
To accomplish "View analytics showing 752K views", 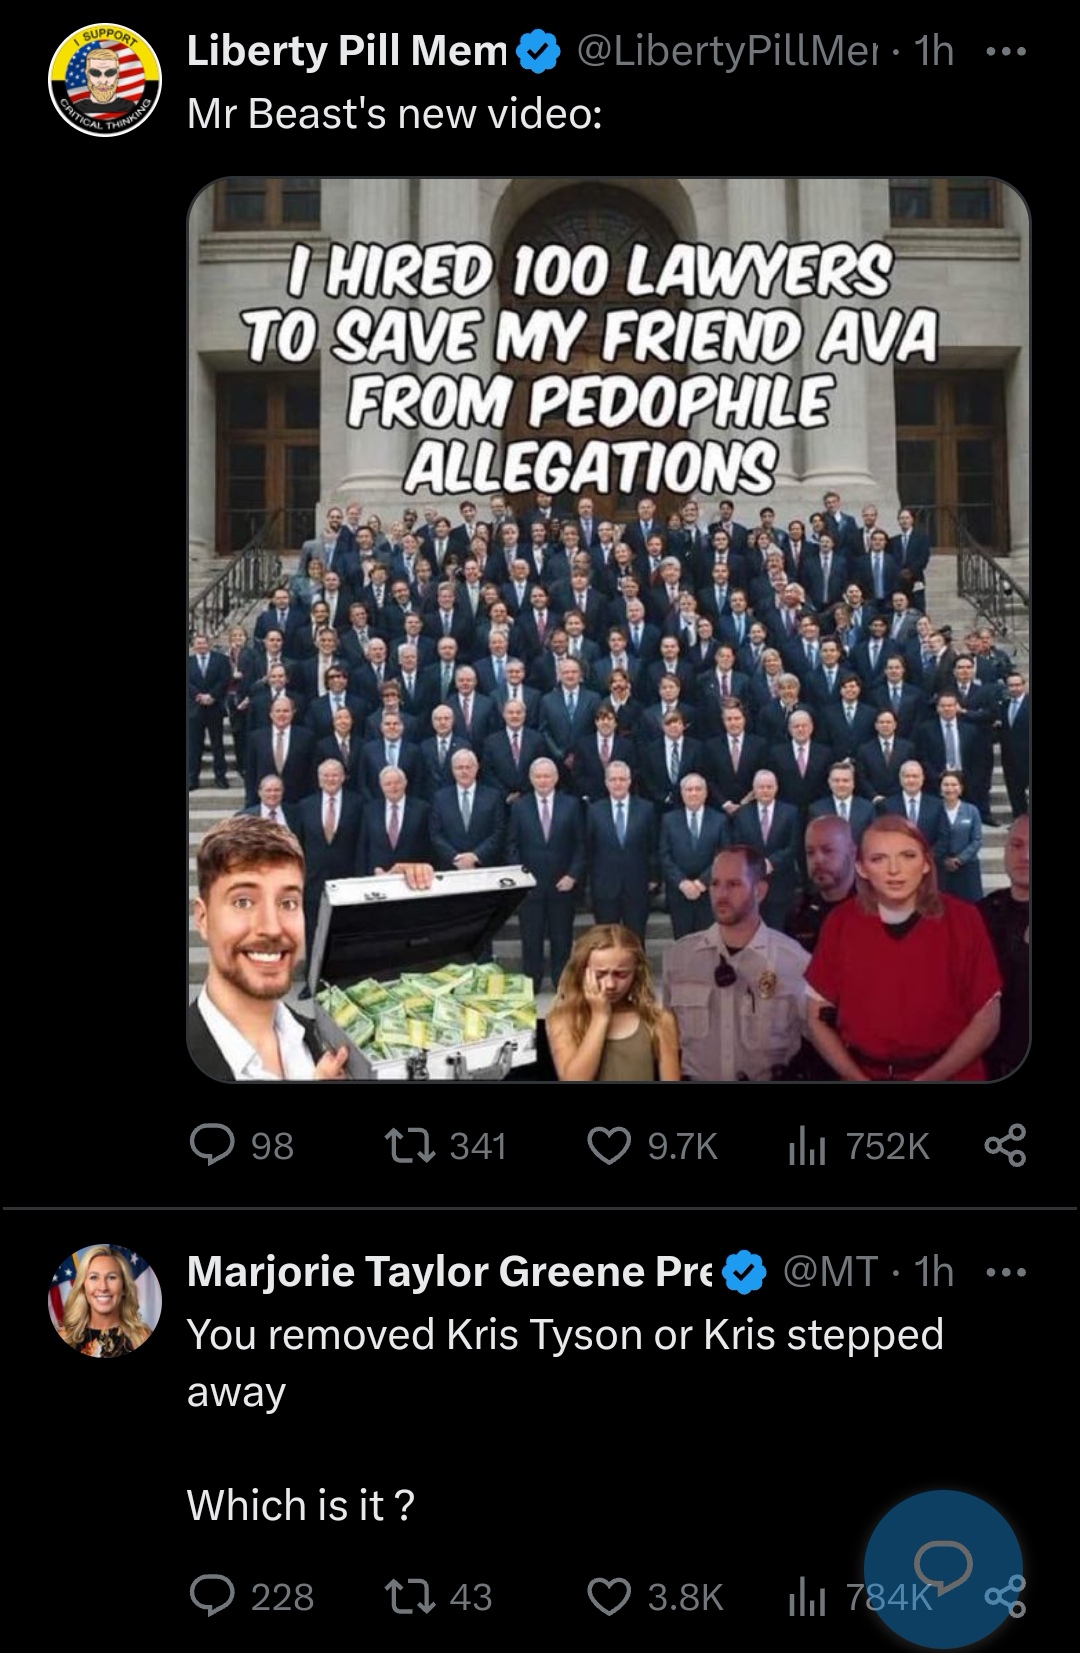I will tap(859, 1146).
